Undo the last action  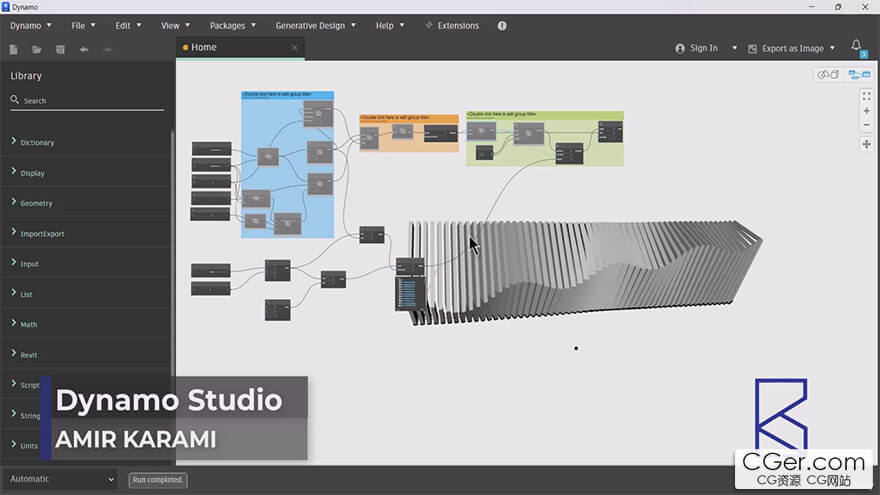point(84,49)
